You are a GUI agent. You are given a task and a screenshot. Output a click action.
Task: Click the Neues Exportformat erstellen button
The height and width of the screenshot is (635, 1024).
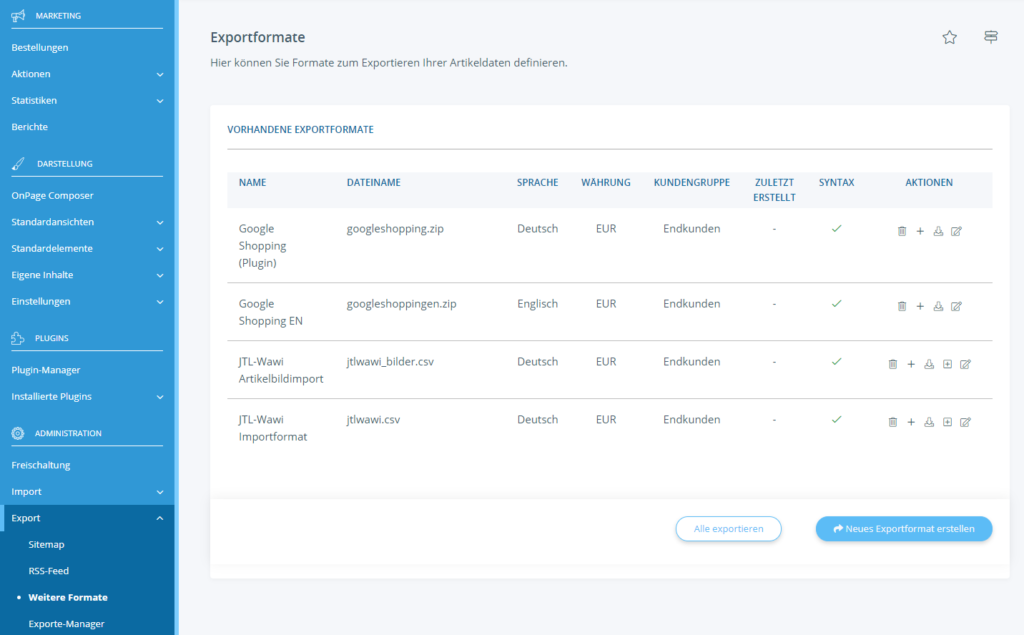click(903, 529)
